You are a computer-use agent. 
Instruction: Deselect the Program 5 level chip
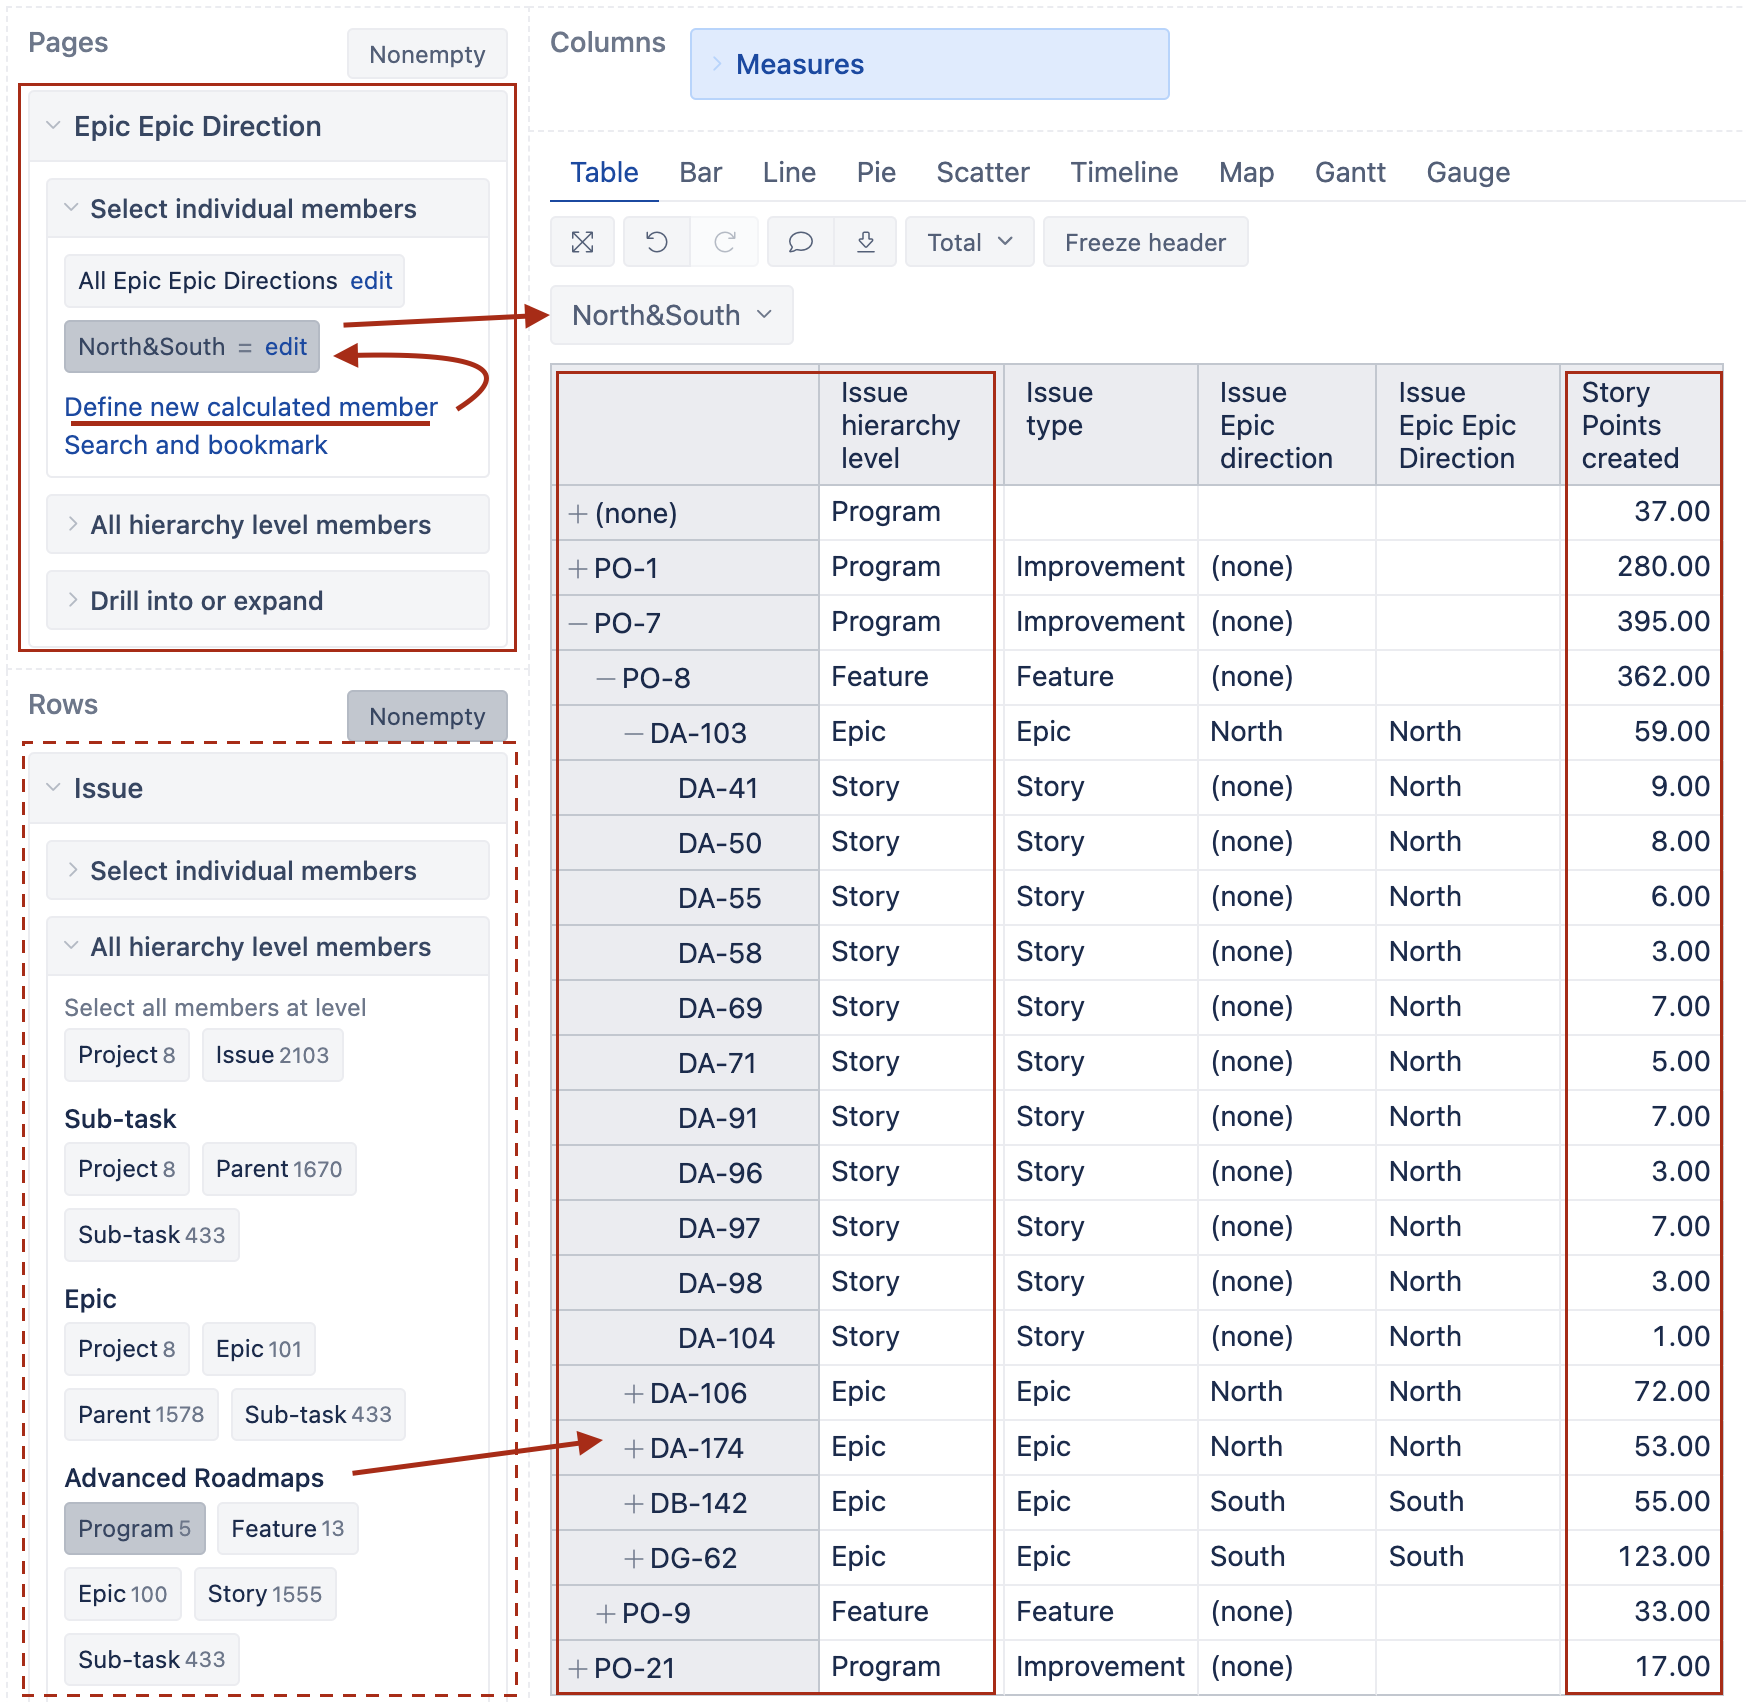click(135, 1528)
